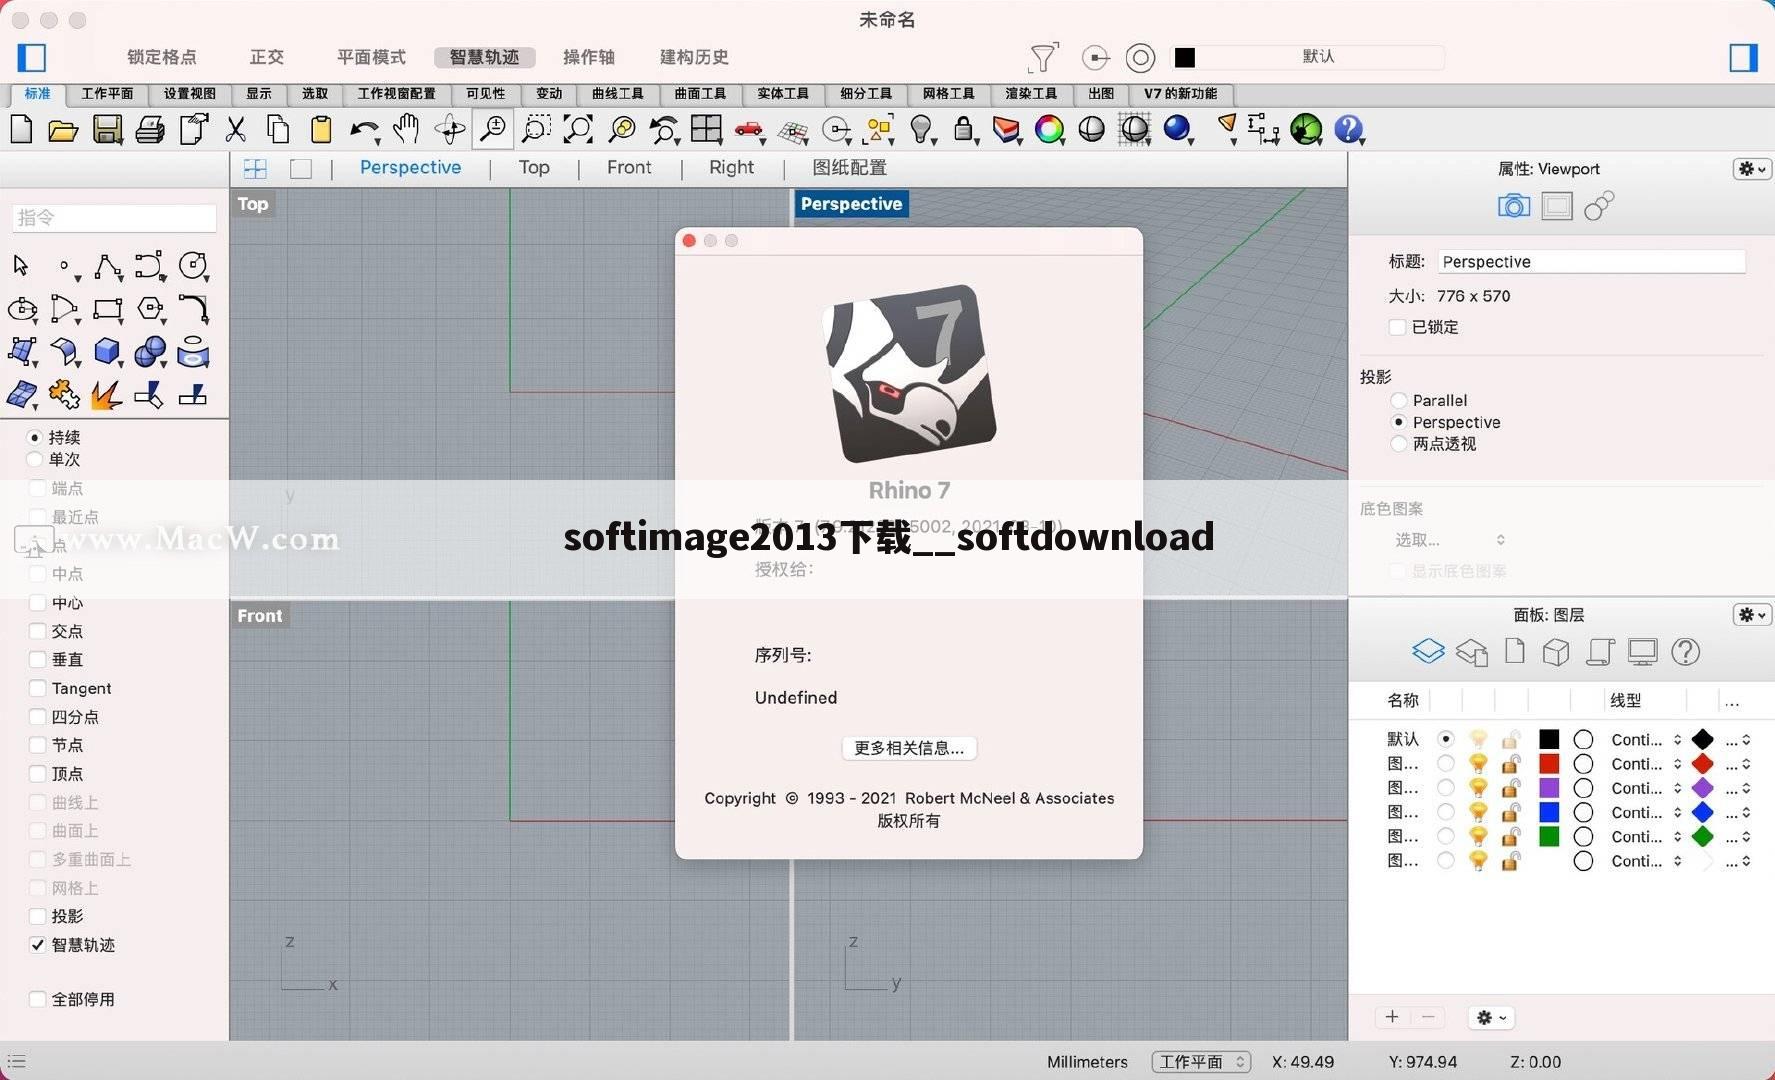Open the camera icon in viewport properties

pyautogui.click(x=1514, y=206)
